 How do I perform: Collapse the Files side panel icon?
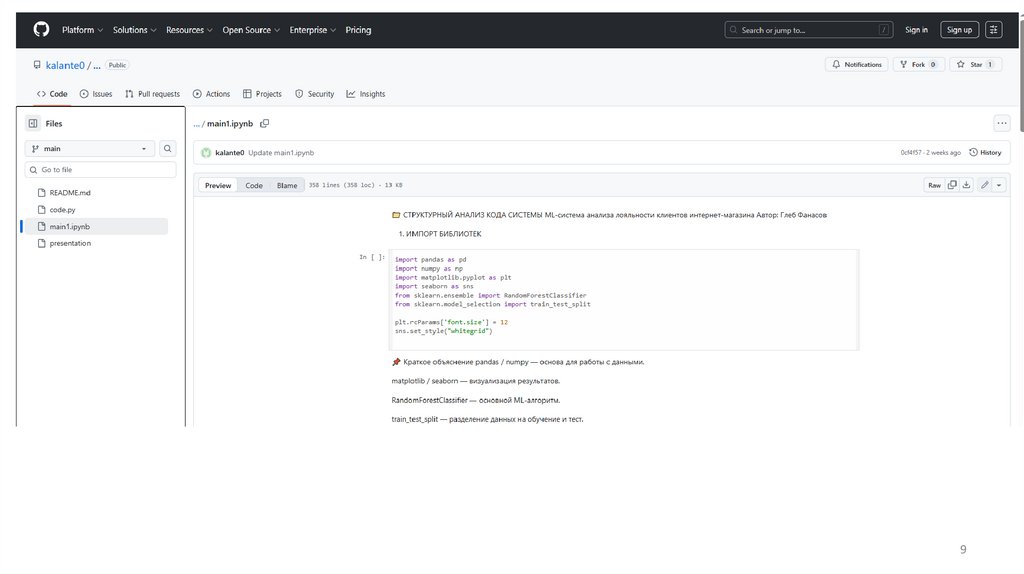click(33, 124)
